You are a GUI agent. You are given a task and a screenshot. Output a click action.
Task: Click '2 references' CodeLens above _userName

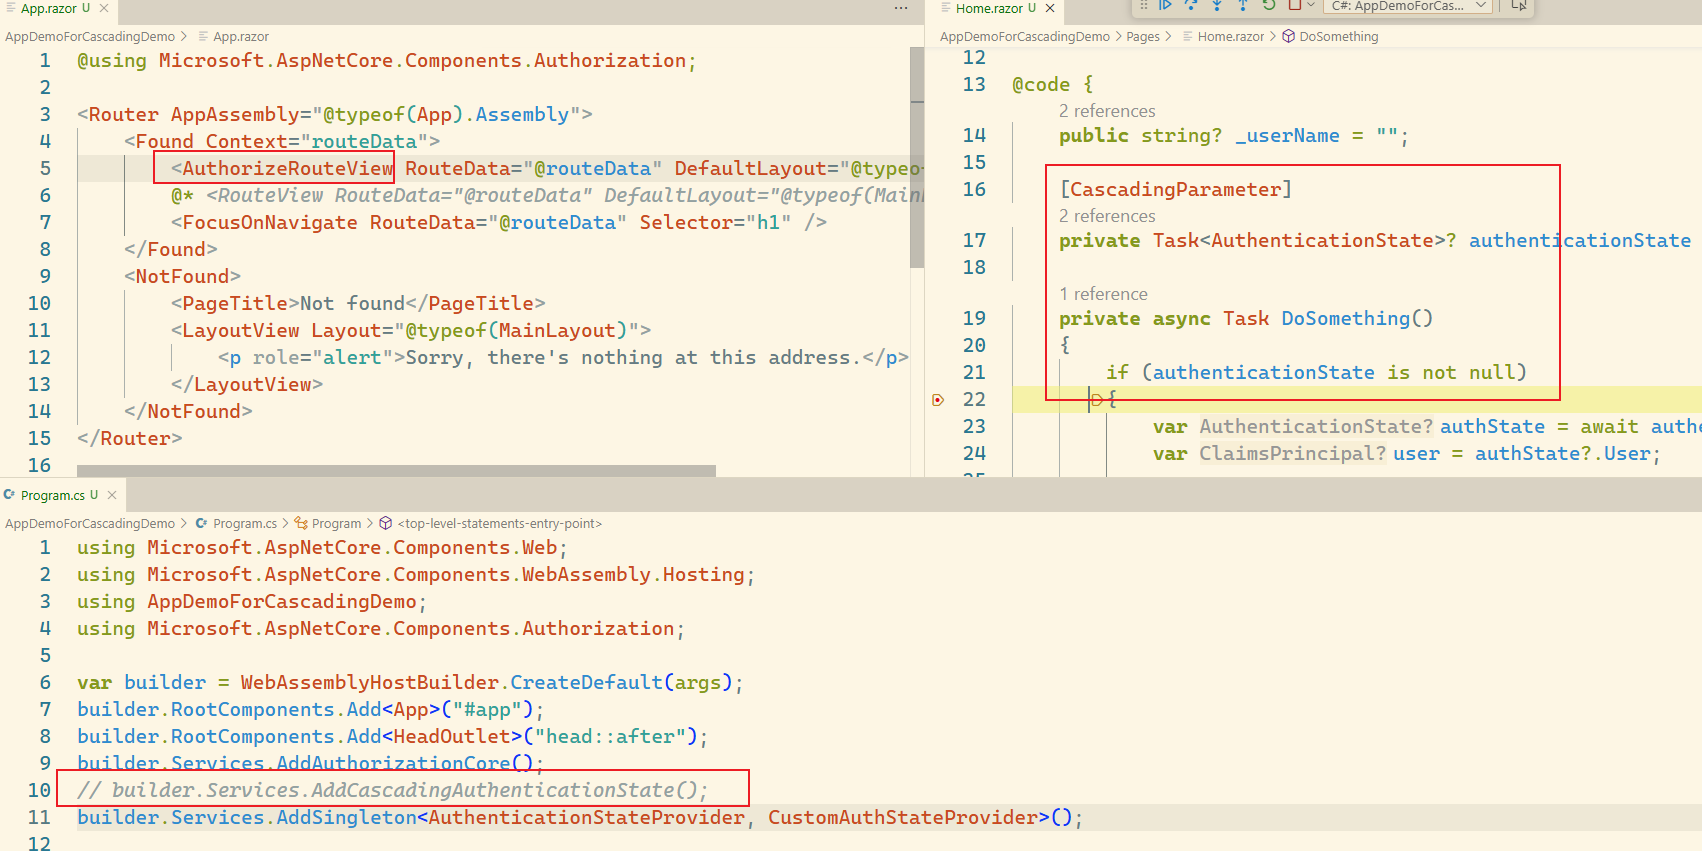pos(1107,111)
